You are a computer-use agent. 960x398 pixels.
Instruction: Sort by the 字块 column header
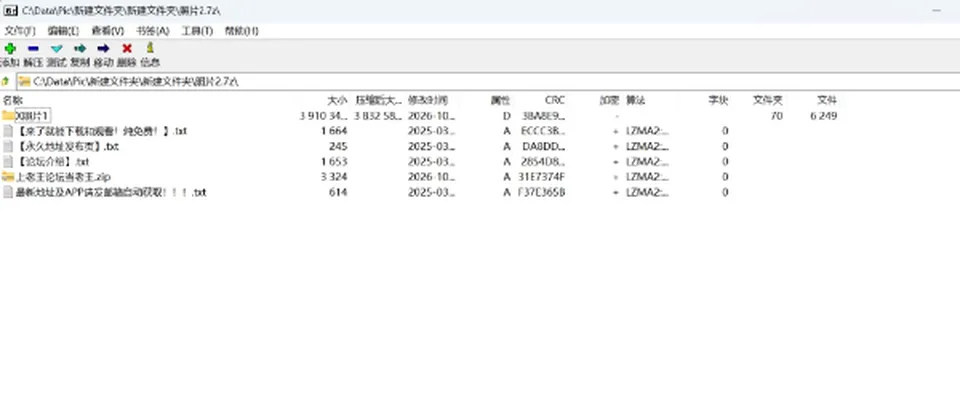tap(718, 100)
